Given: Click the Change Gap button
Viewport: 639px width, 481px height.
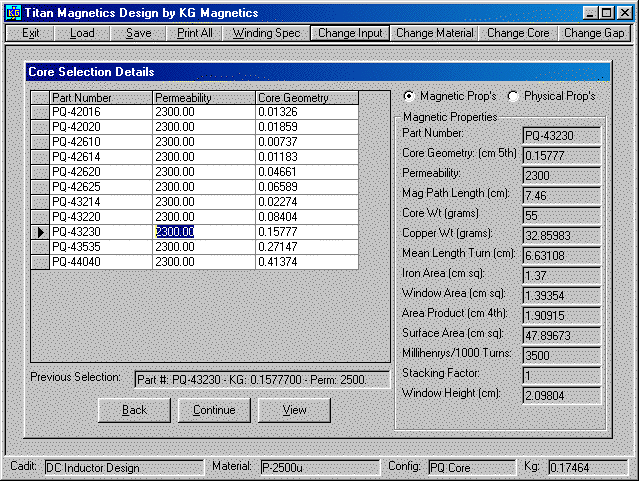Looking at the screenshot, I should coord(594,33).
